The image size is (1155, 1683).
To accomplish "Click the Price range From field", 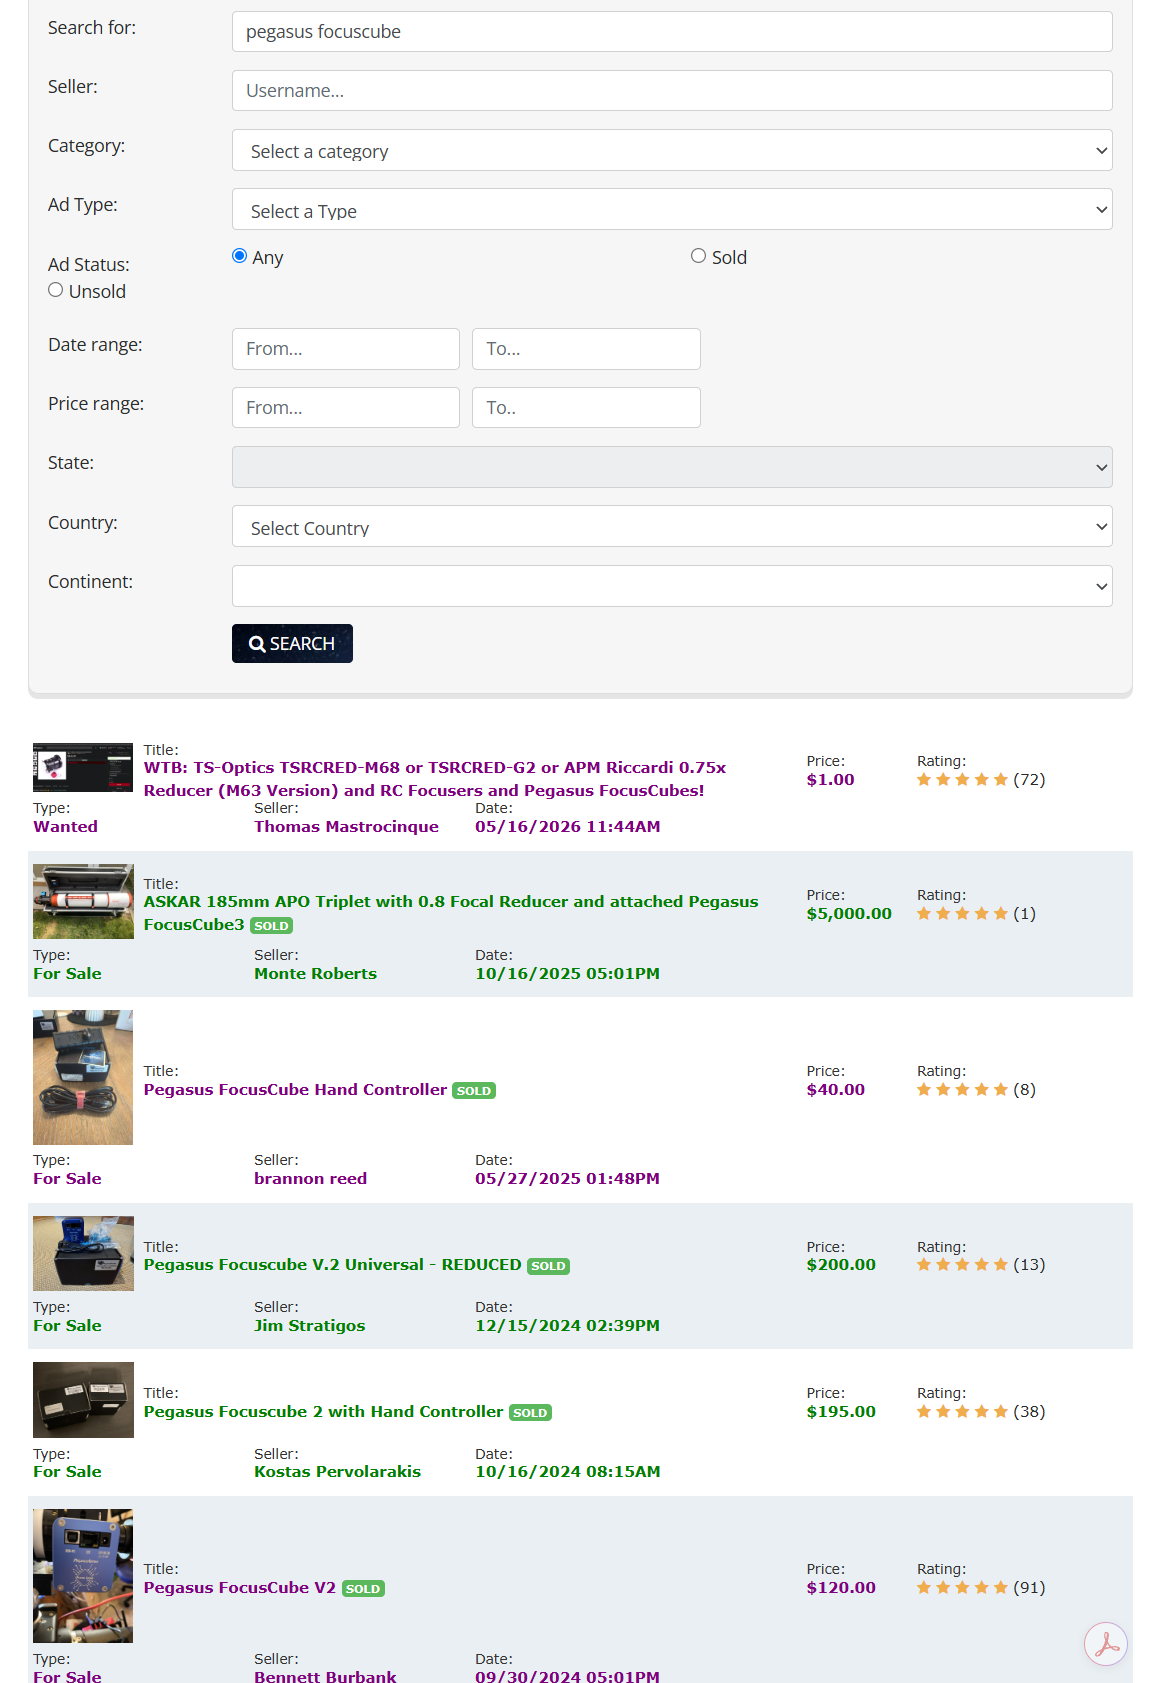I will [346, 407].
